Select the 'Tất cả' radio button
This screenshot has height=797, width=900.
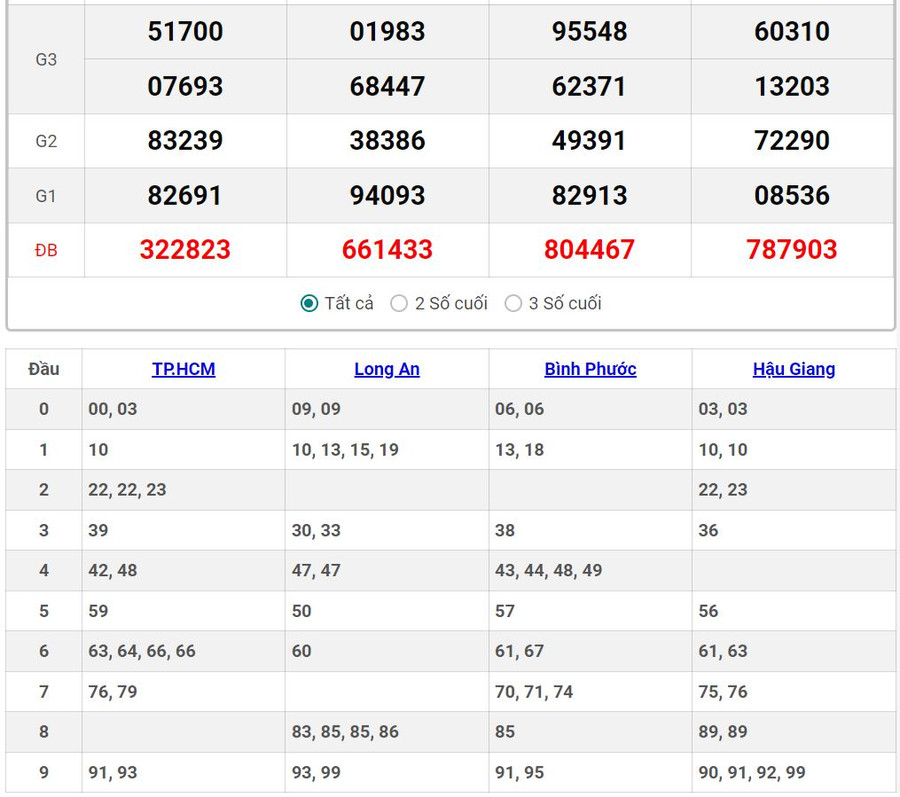310,303
